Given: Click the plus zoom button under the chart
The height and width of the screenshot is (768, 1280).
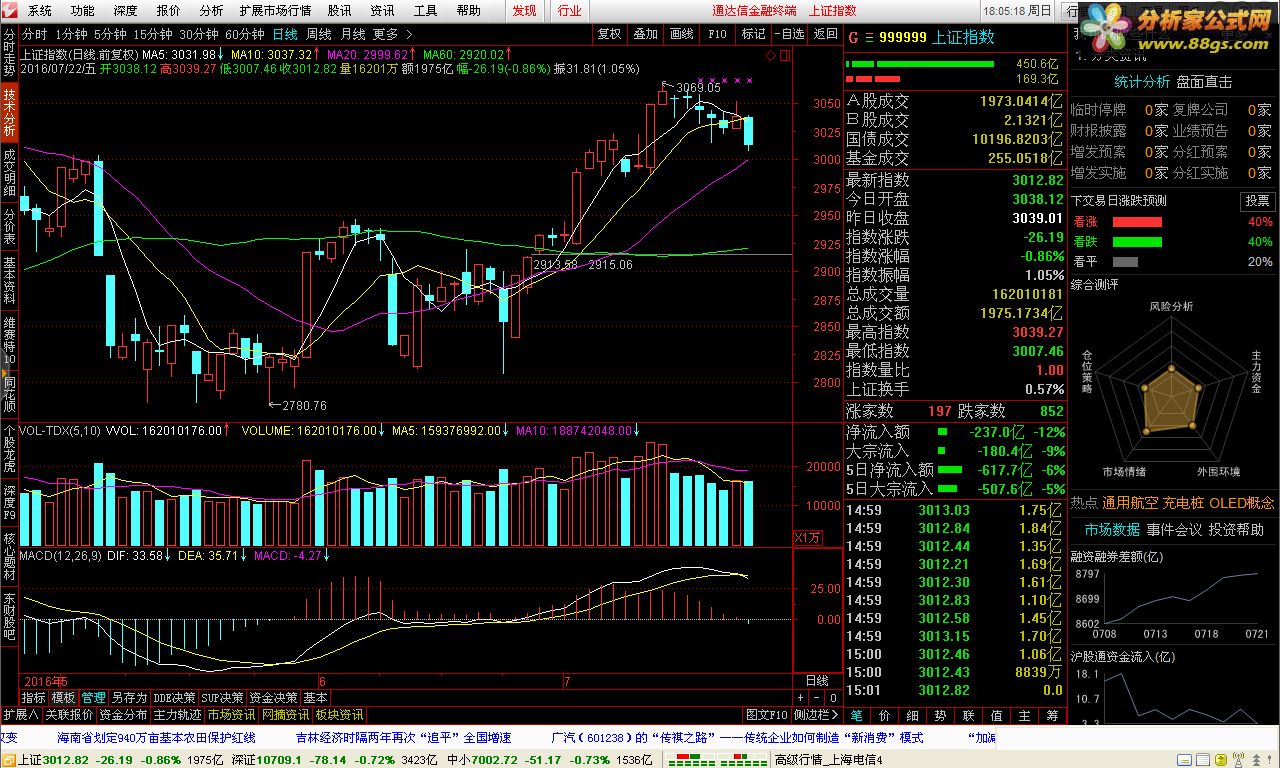Looking at the screenshot, I should 801,697.
